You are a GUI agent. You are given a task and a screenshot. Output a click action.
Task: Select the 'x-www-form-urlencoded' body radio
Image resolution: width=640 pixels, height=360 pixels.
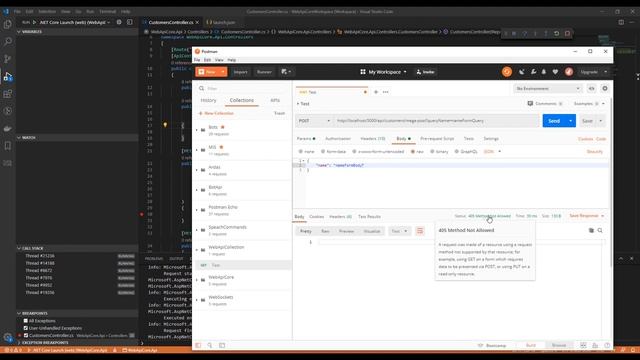(x=354, y=151)
